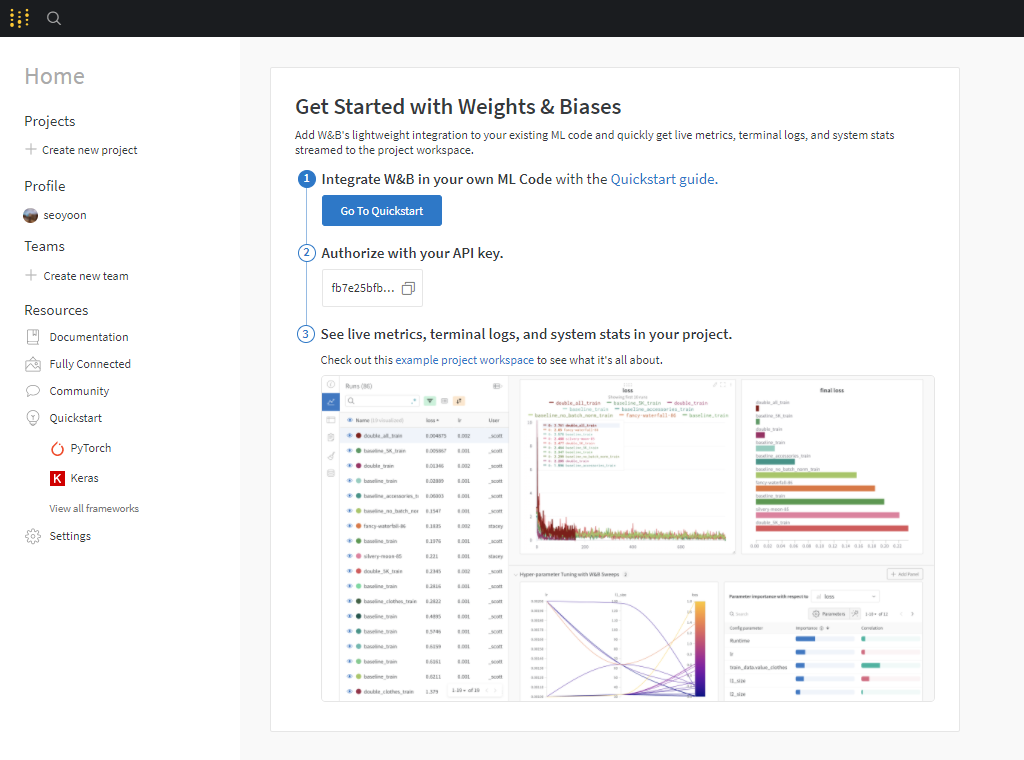Image resolution: width=1024 pixels, height=760 pixels.
Task: Open seoyoon profile
Action: (x=65, y=215)
